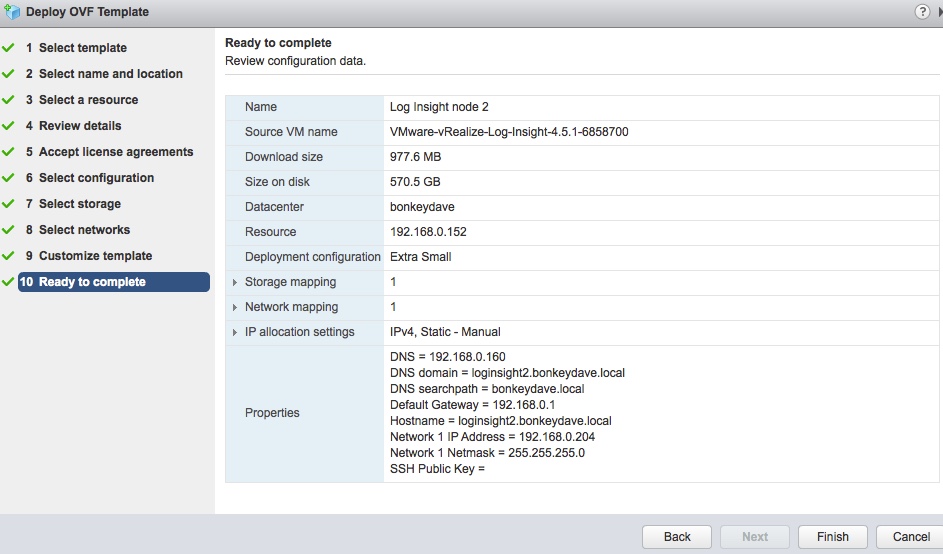This screenshot has width=943, height=554.
Task: Click the download size value 977.6 MB
Action: coord(416,157)
